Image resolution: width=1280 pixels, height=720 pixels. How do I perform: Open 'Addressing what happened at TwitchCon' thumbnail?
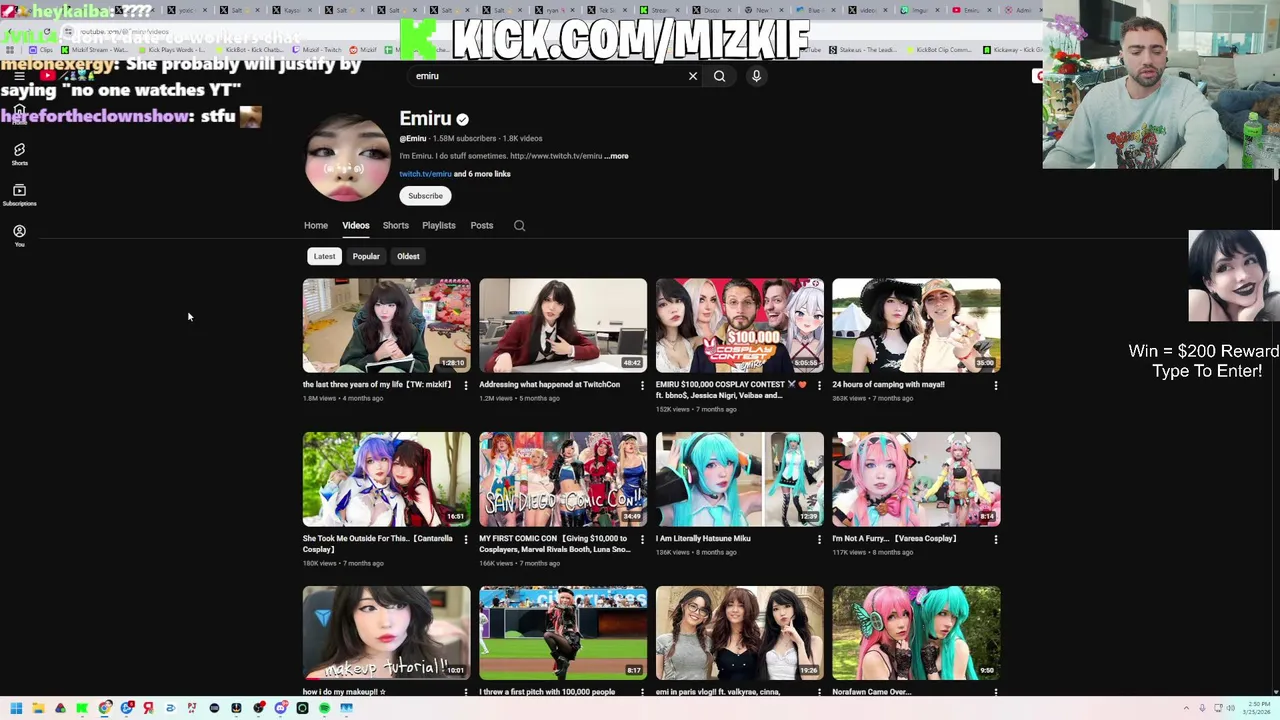click(x=563, y=325)
